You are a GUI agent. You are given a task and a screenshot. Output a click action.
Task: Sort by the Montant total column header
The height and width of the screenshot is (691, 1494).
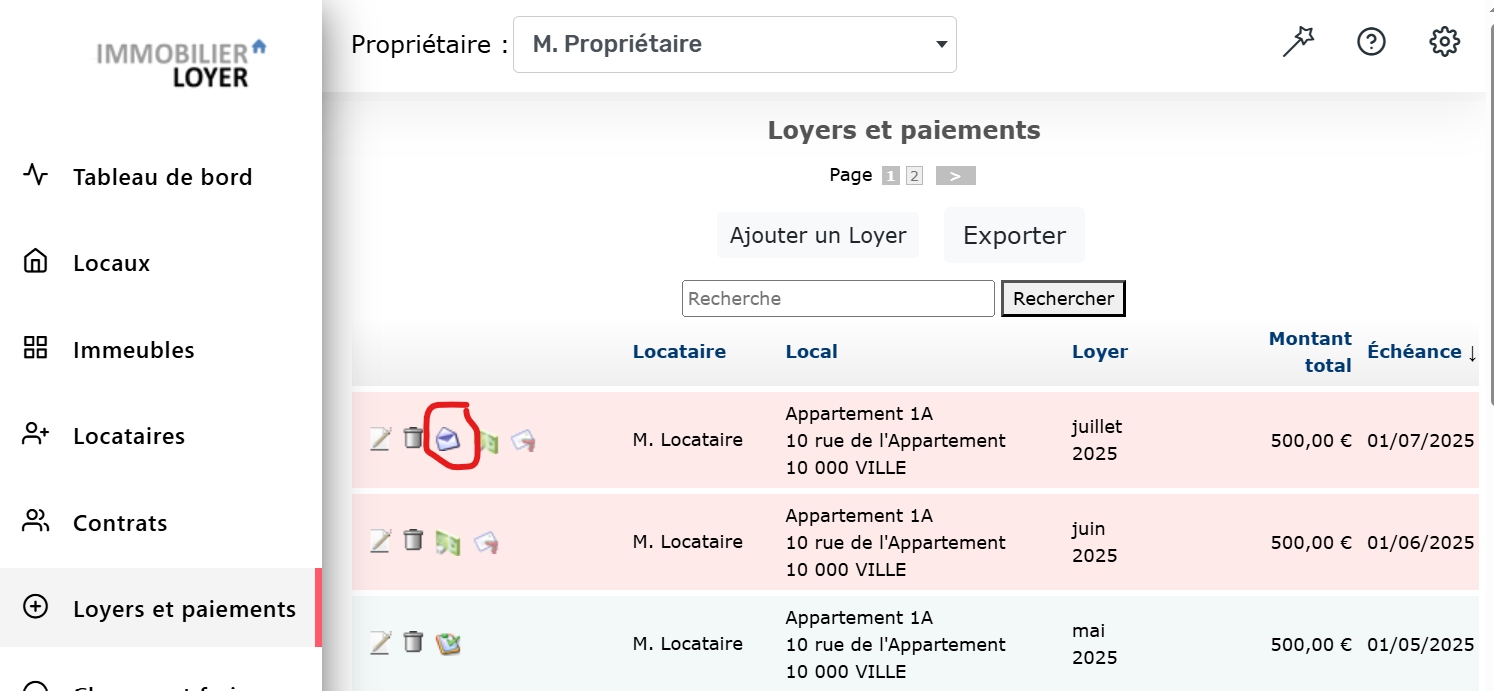(1310, 352)
